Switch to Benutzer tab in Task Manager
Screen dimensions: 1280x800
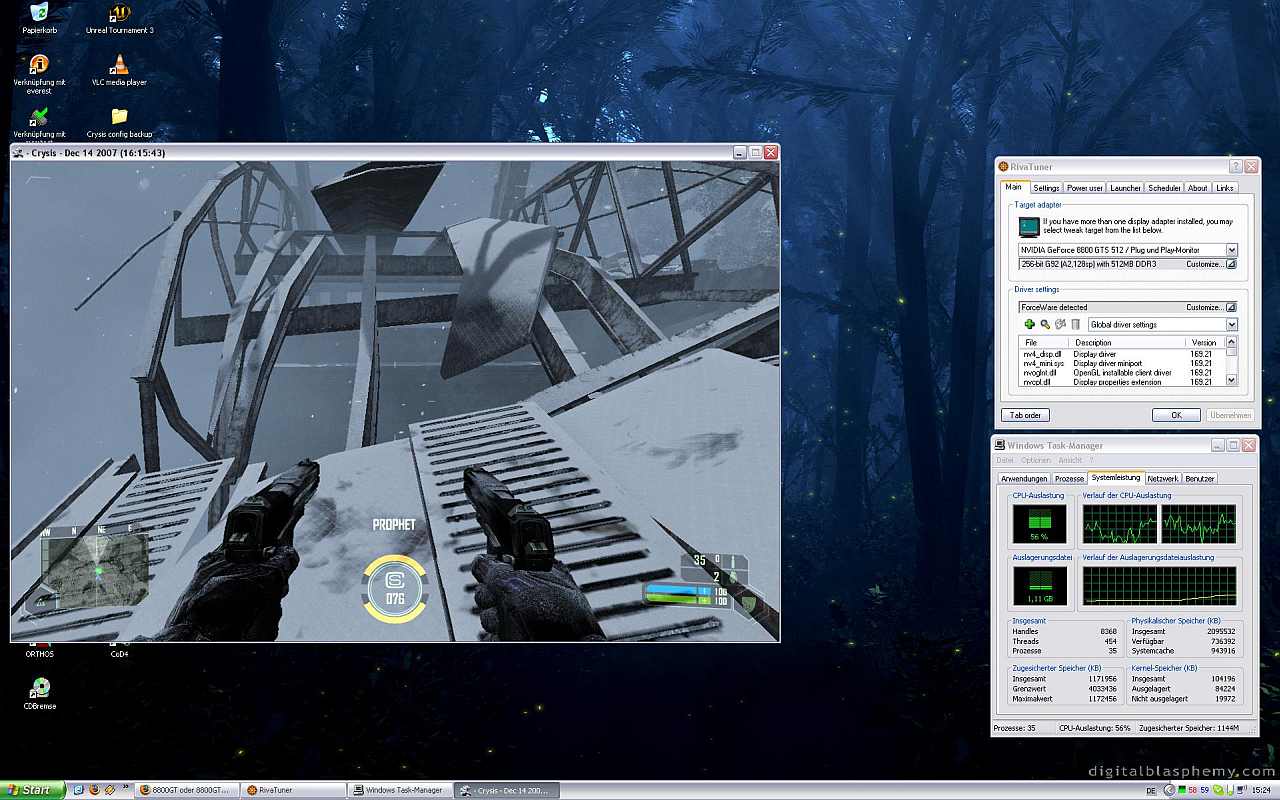[x=1200, y=478]
